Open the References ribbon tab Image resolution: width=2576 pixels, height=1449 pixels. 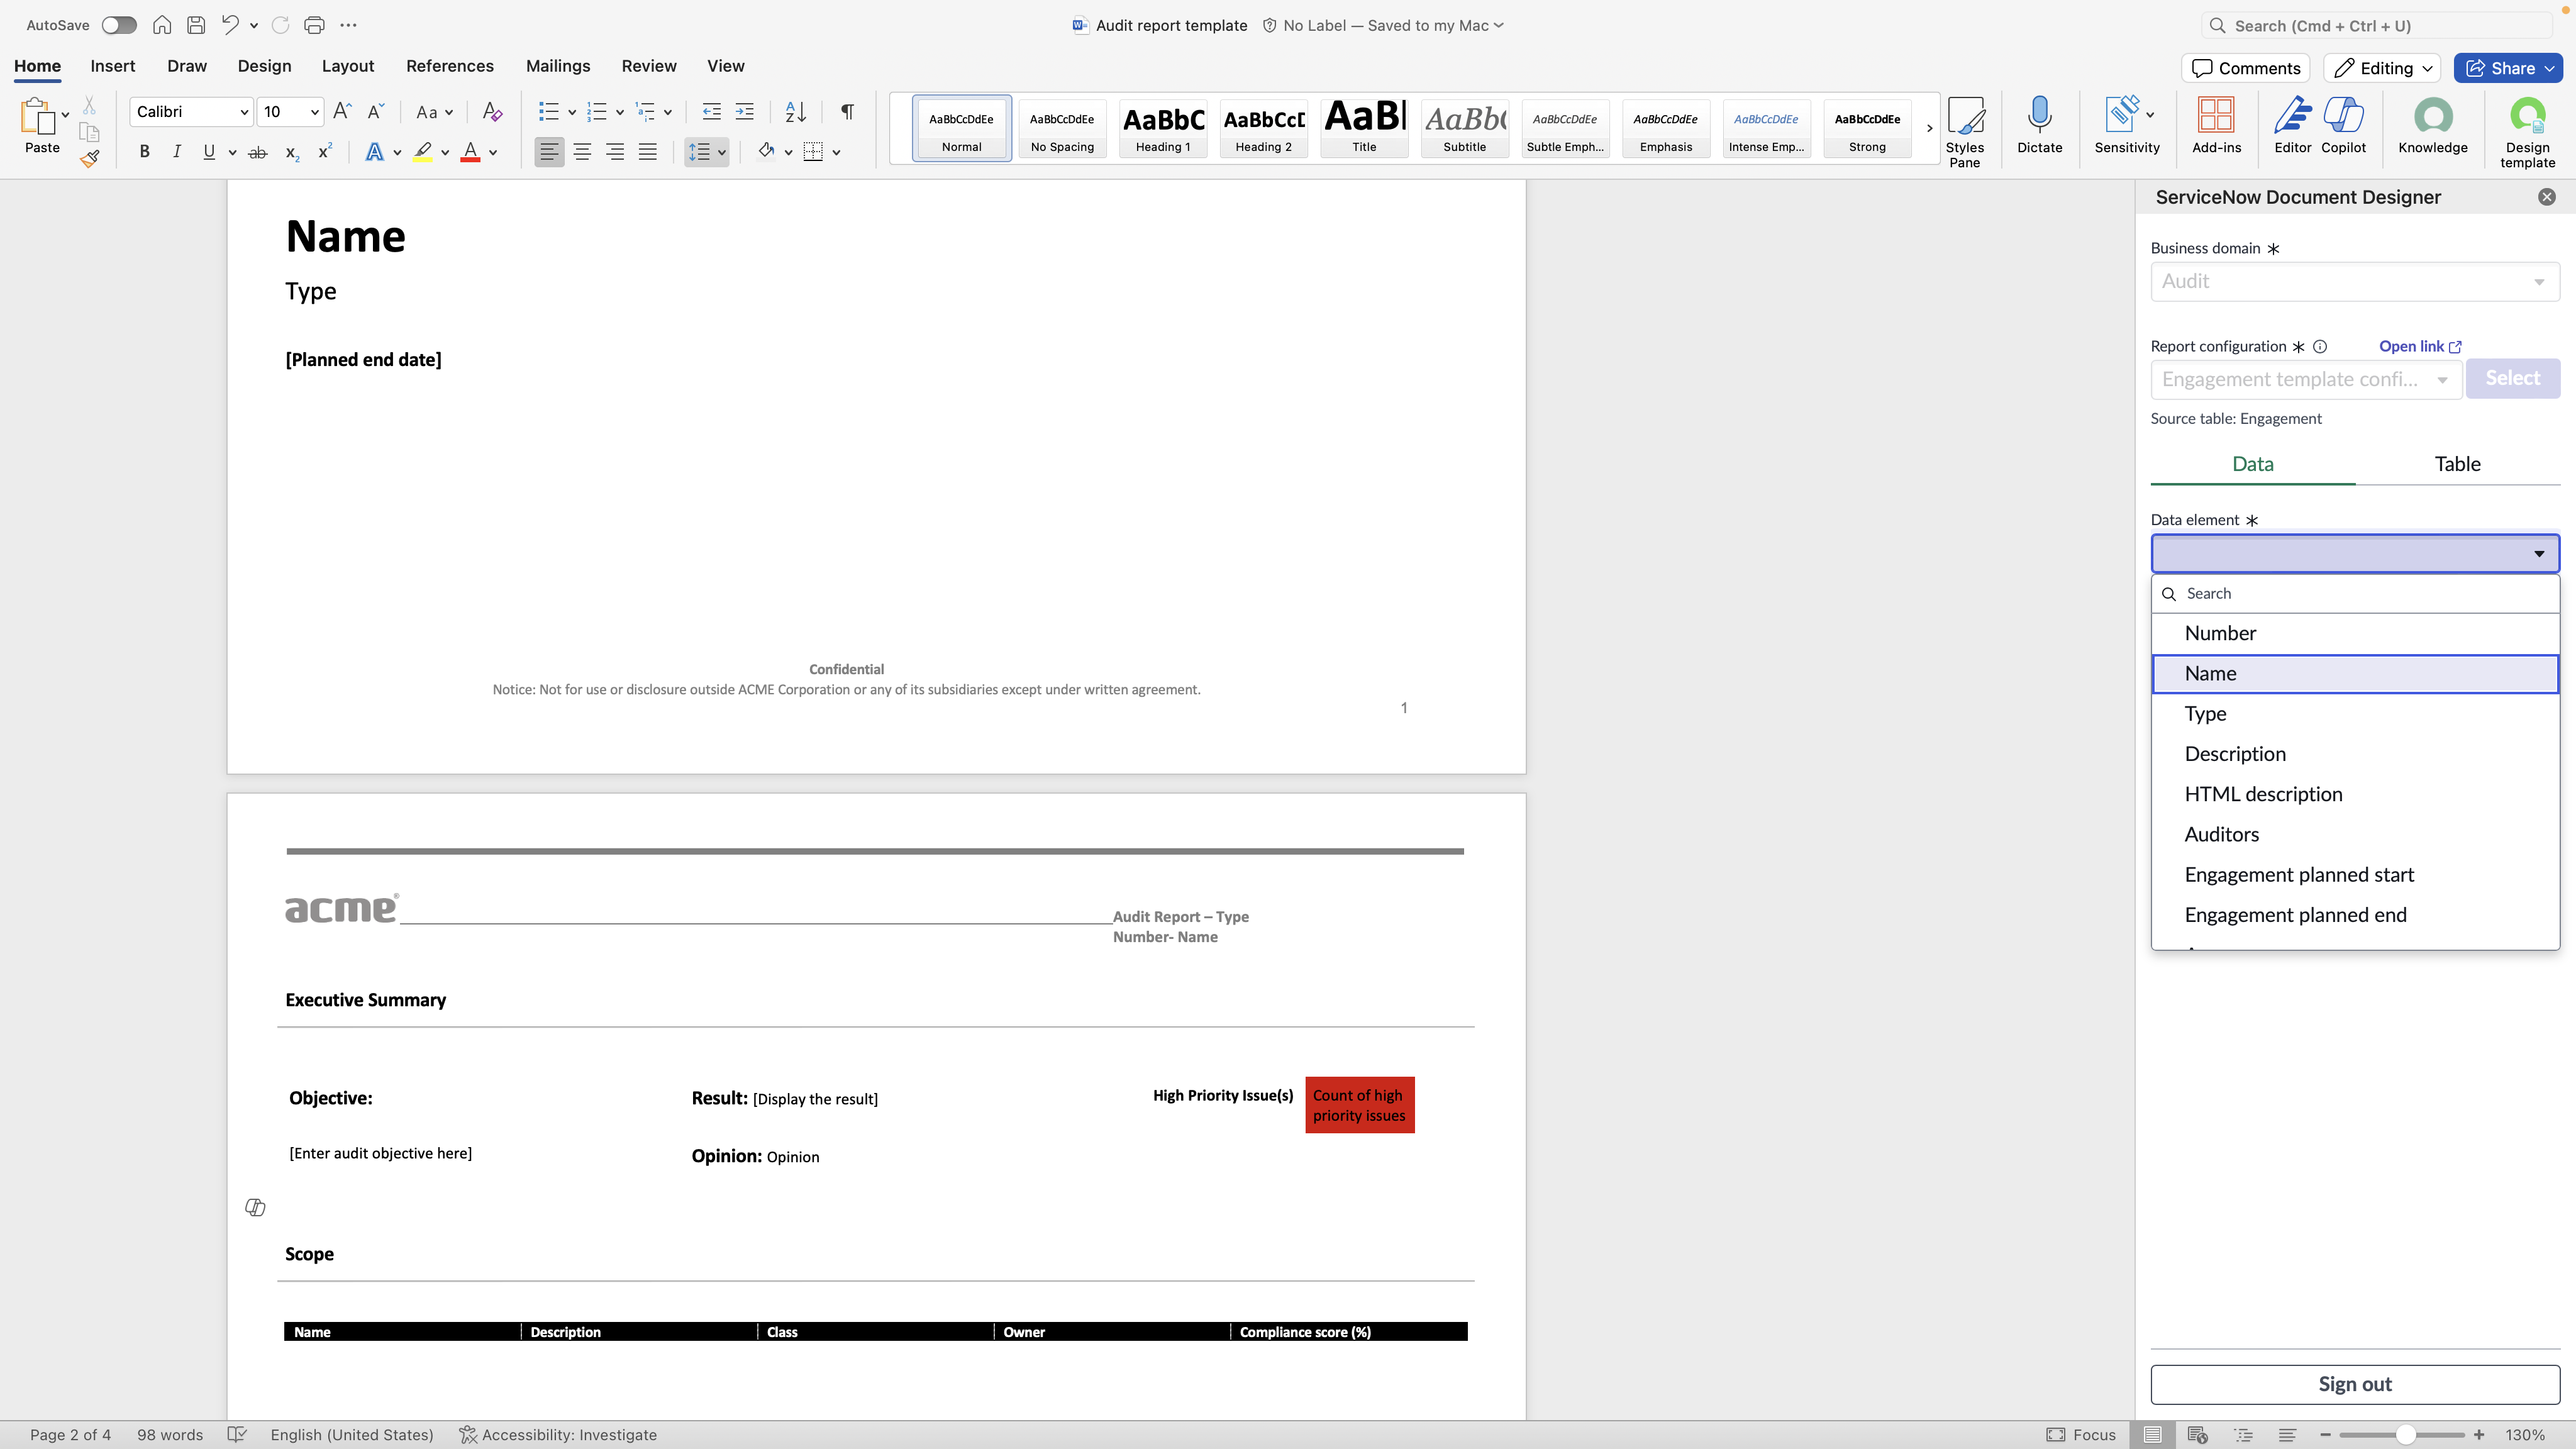coord(449,66)
